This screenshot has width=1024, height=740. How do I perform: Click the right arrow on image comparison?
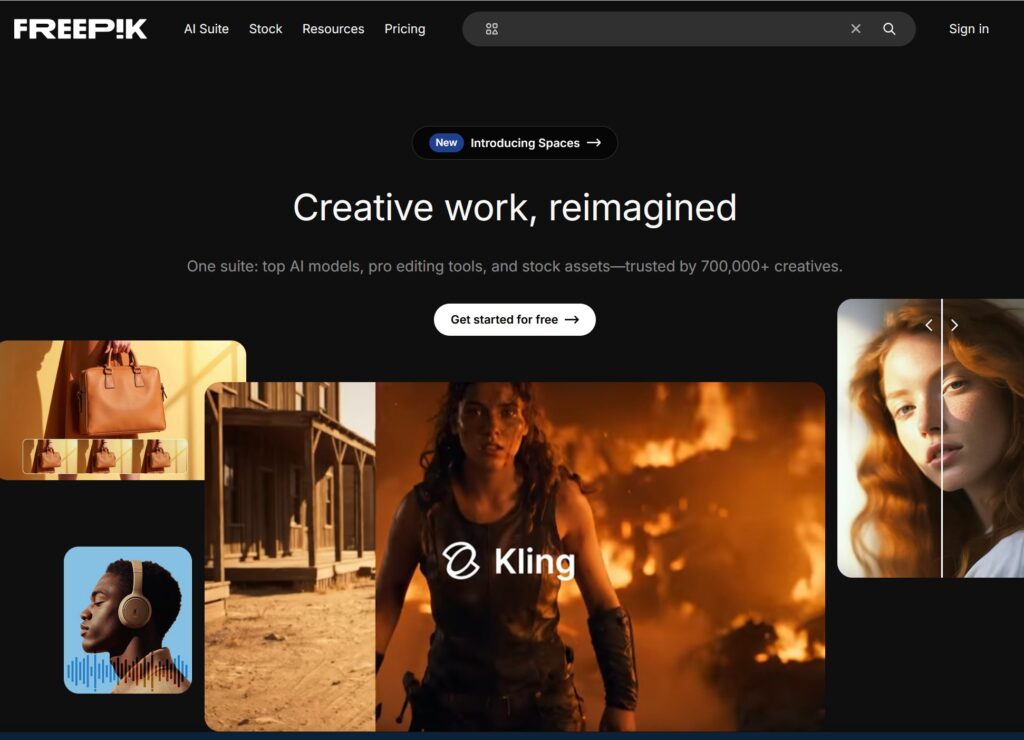point(954,325)
